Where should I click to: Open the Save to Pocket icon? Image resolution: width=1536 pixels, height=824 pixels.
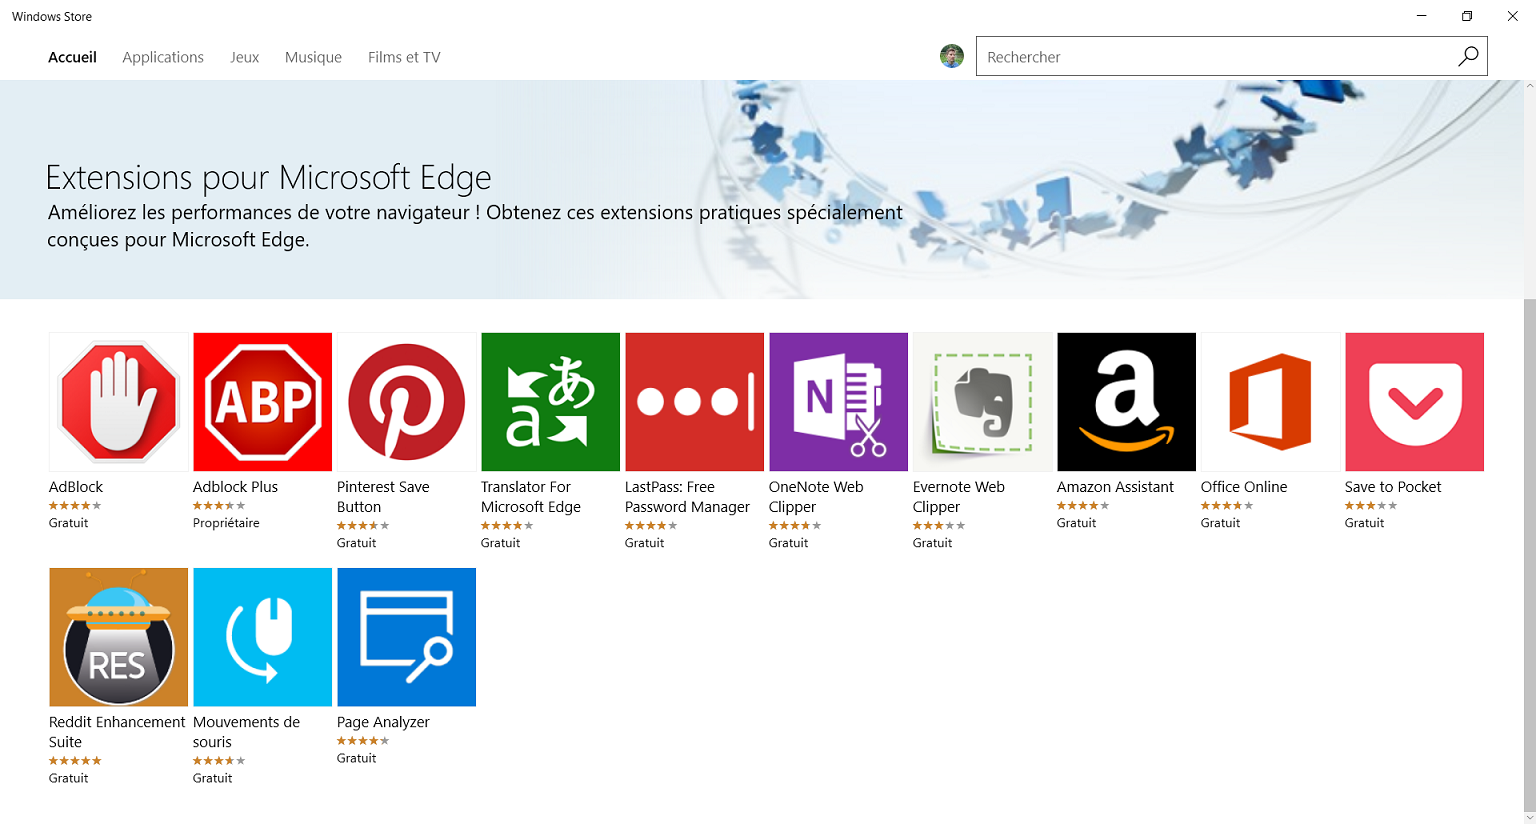point(1414,402)
